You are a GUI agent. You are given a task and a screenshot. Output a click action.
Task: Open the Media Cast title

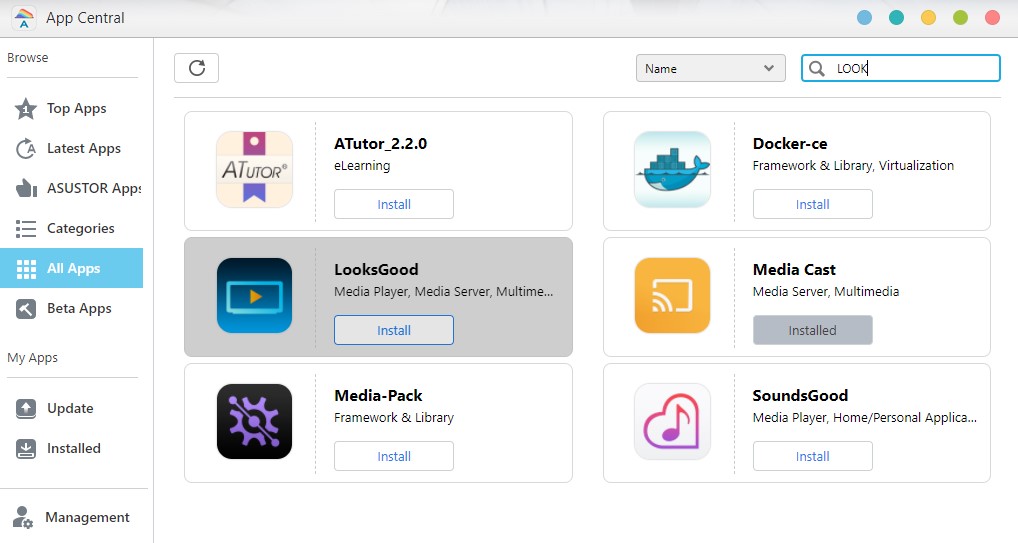coord(794,270)
